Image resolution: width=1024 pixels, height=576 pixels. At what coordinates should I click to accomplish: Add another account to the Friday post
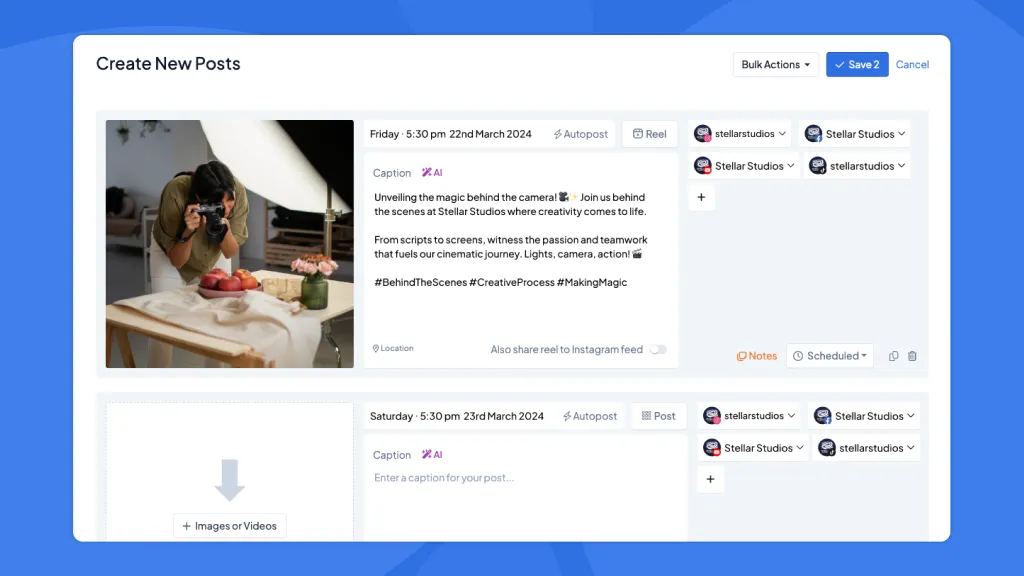pyautogui.click(x=701, y=197)
